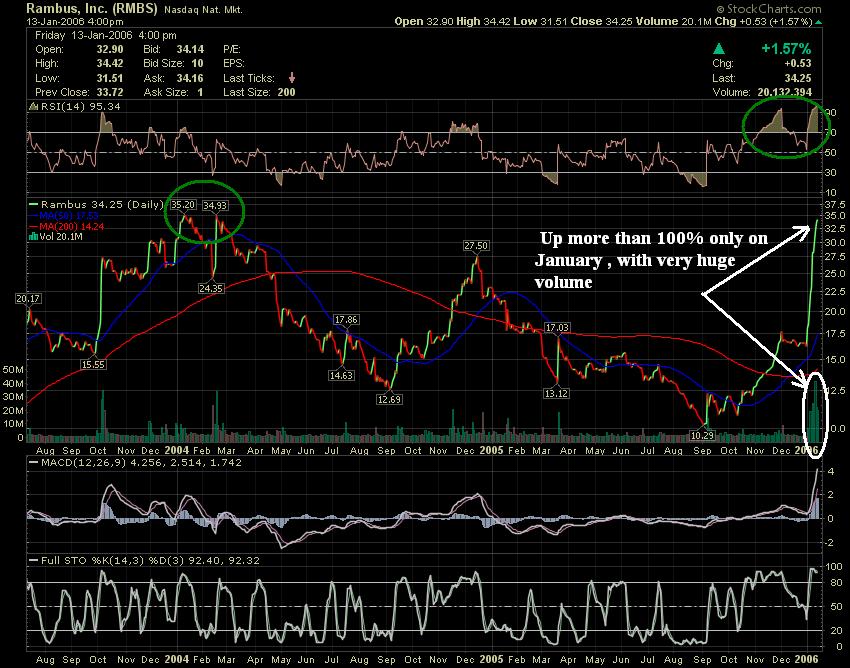The image size is (850, 668).
Task: Click the 35.20 peak price marker
Action: 183,204
